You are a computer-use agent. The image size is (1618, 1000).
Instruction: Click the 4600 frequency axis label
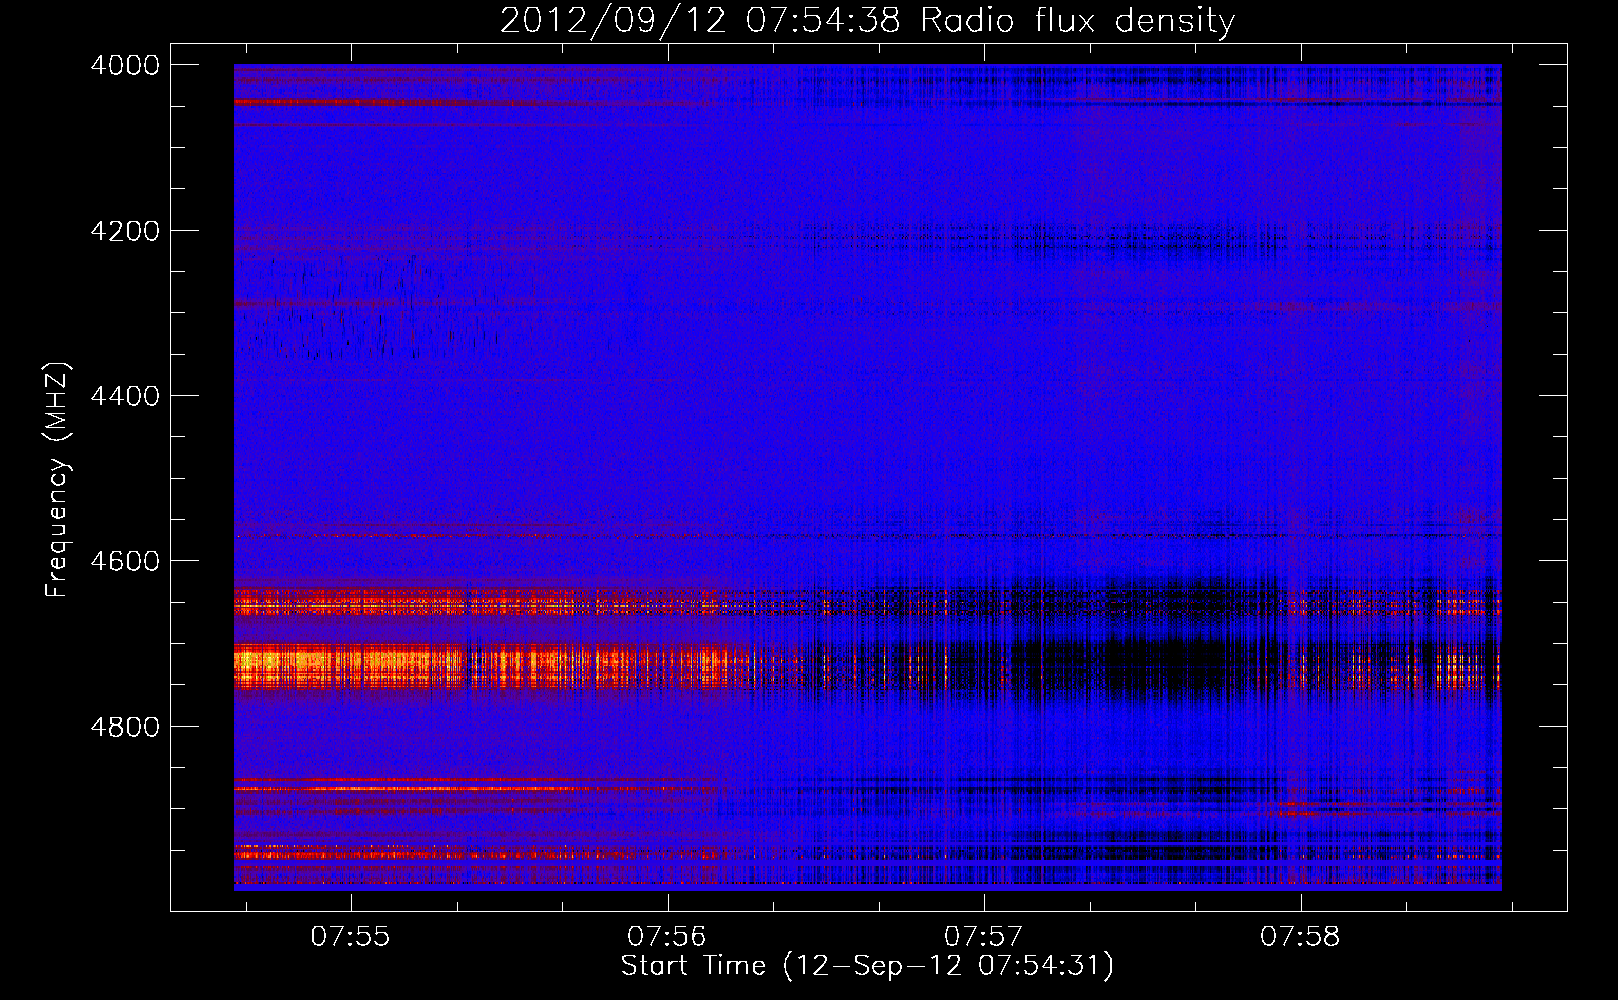[x=125, y=561]
